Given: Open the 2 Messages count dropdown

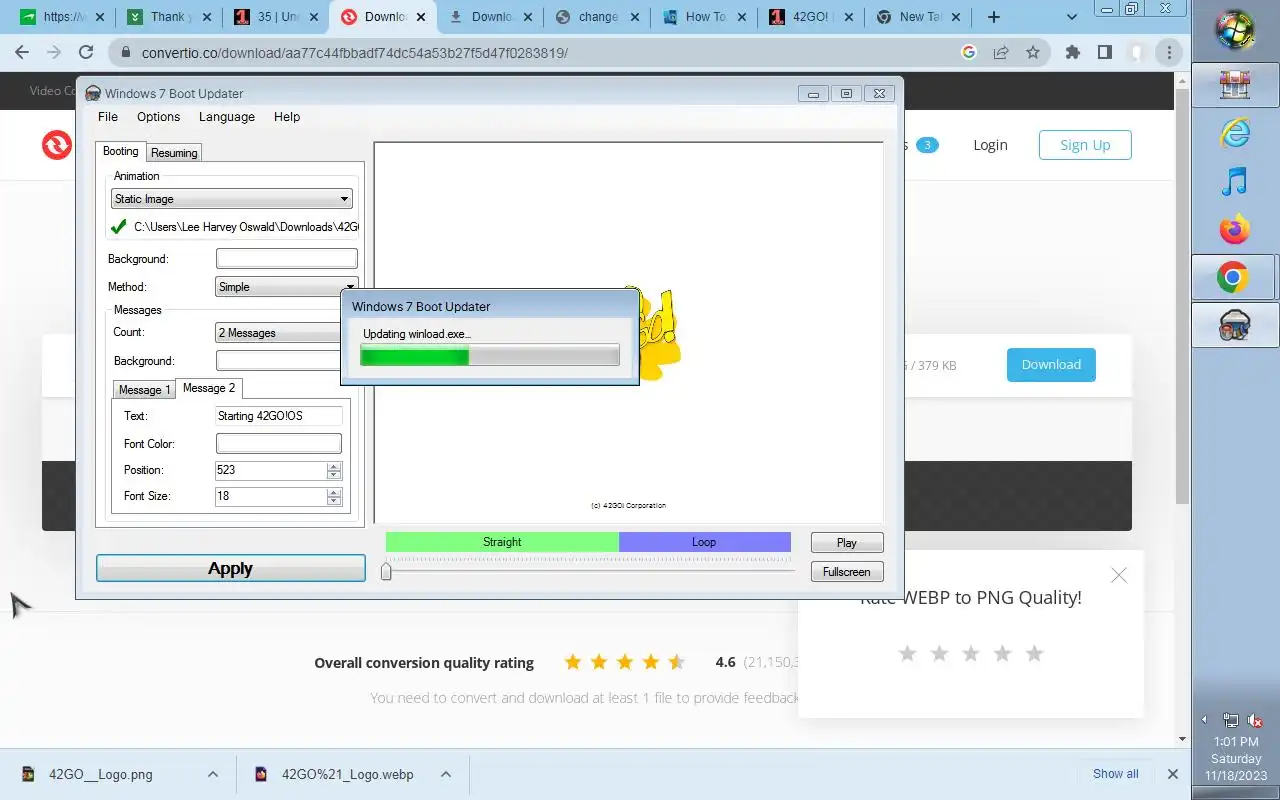Looking at the screenshot, I should (279, 333).
